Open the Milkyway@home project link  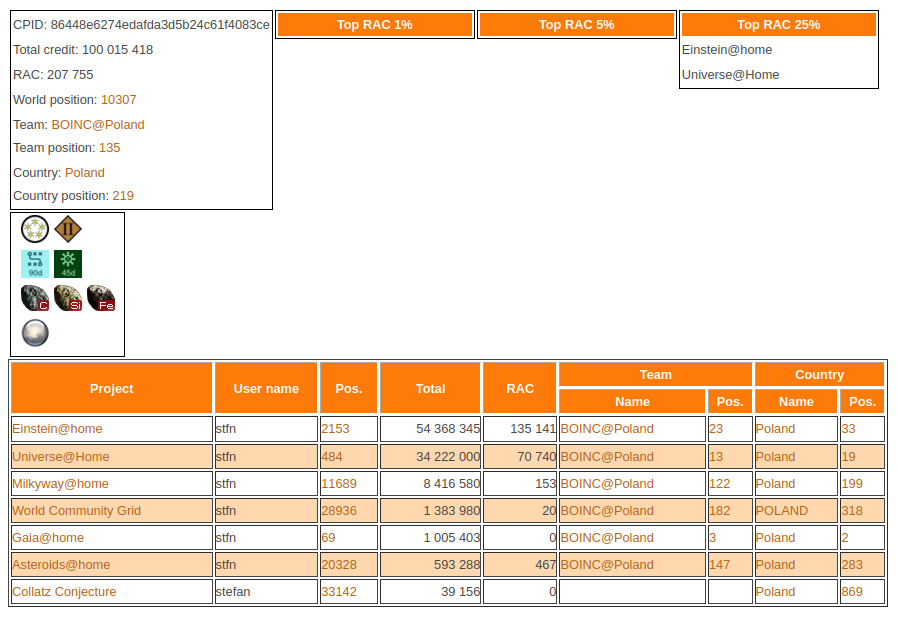pos(60,484)
